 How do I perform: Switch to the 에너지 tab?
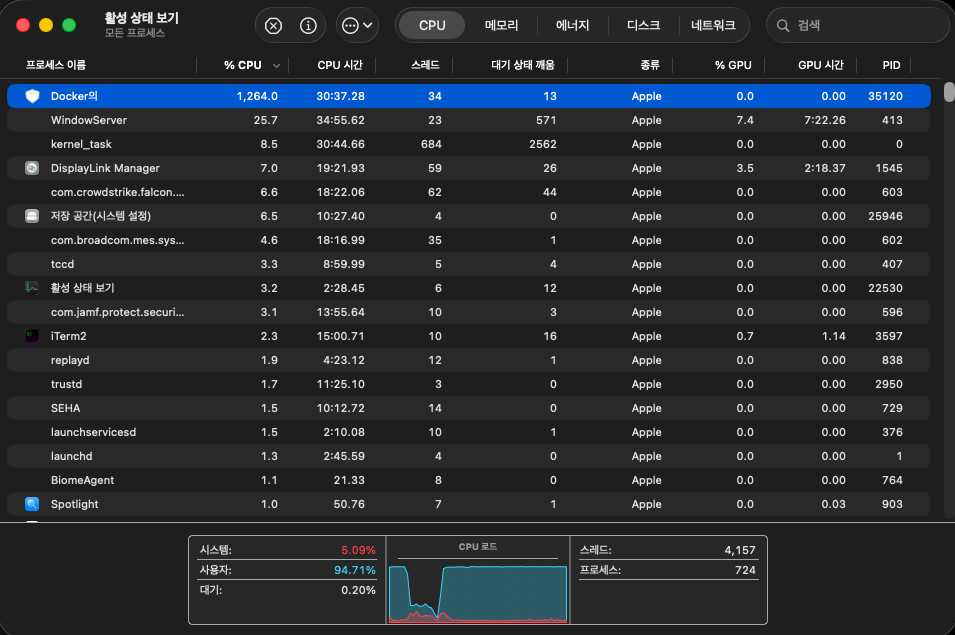click(573, 26)
